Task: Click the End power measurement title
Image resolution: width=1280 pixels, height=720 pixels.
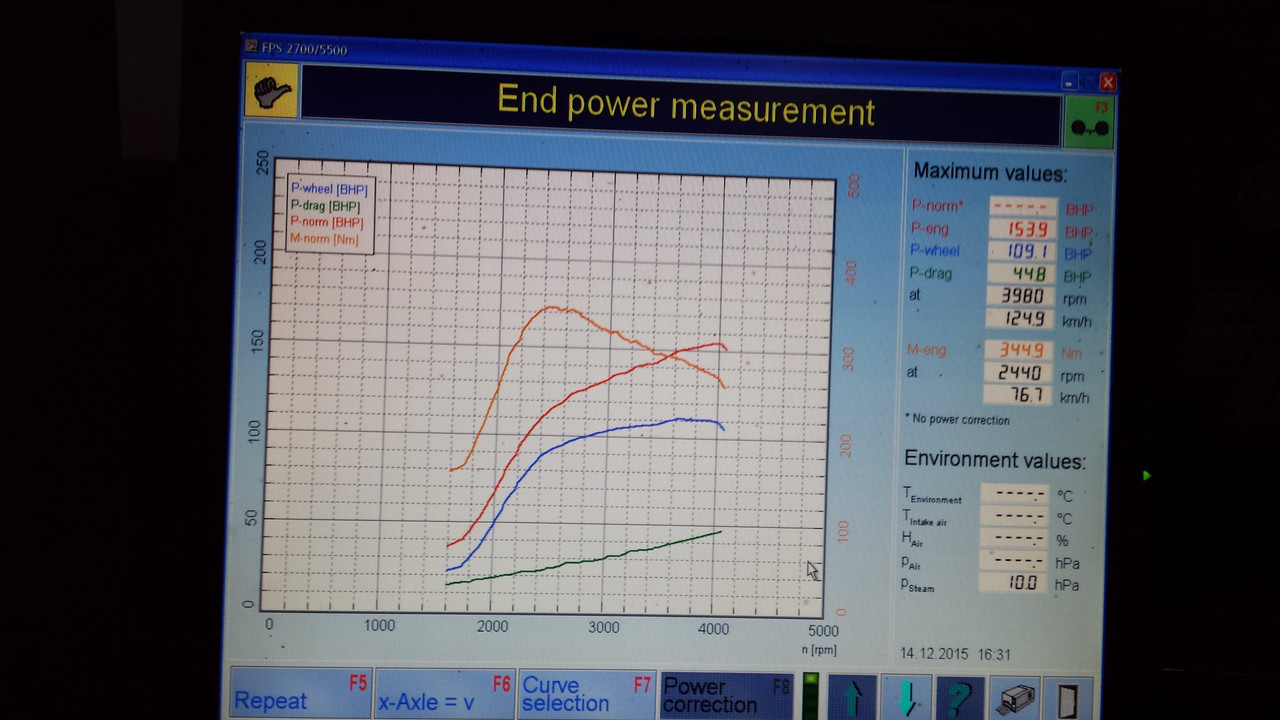Action: point(685,105)
